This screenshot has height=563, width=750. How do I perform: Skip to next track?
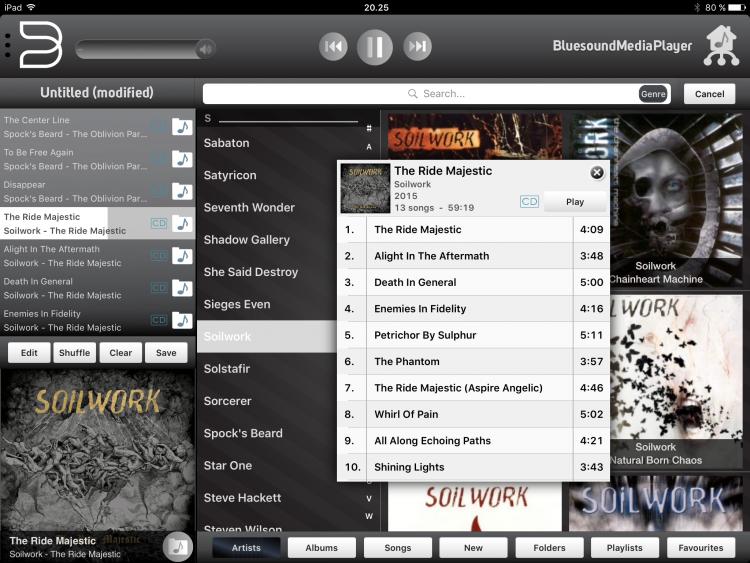coord(417,46)
